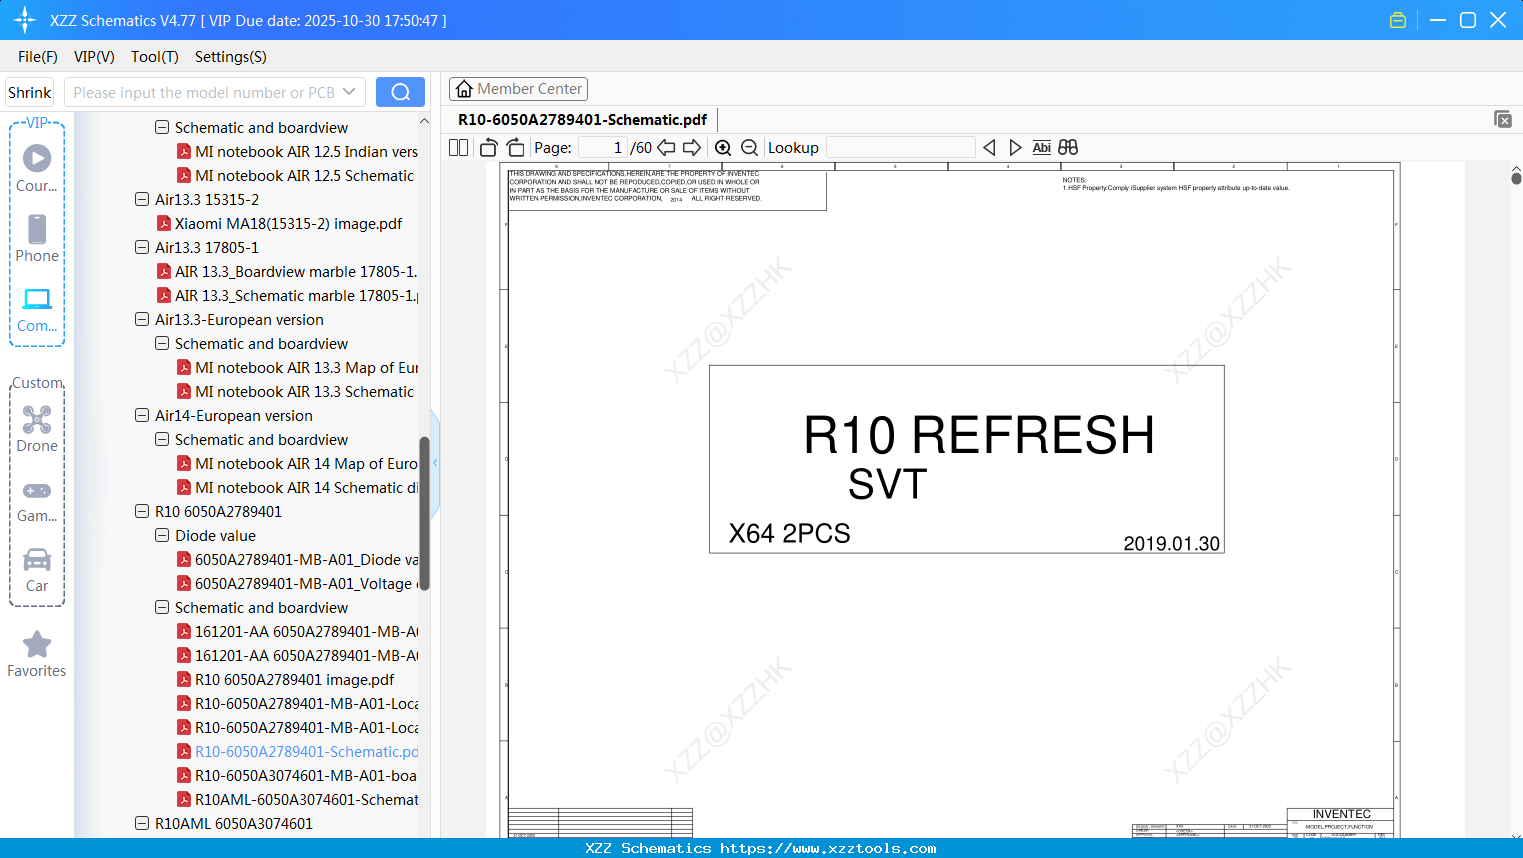The image size is (1523, 858).
Task: Select the Car category icon
Action: (x=37, y=559)
